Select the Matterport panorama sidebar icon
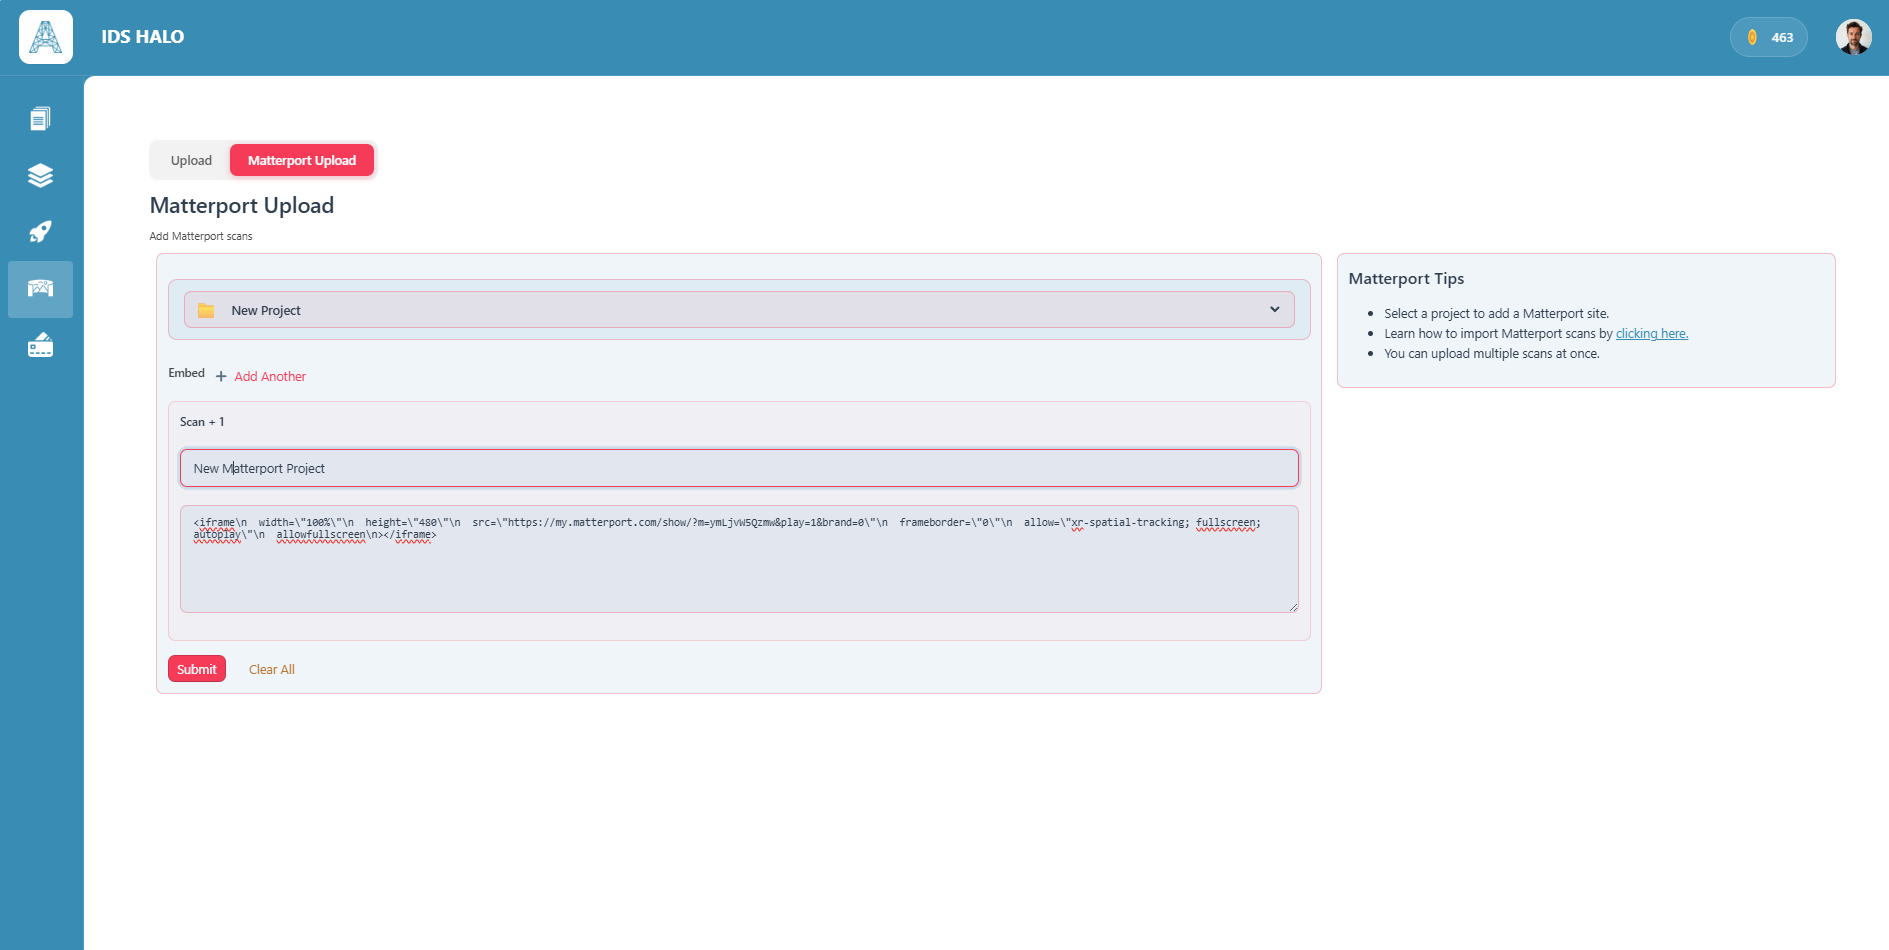The height and width of the screenshot is (950, 1889). pos(40,289)
